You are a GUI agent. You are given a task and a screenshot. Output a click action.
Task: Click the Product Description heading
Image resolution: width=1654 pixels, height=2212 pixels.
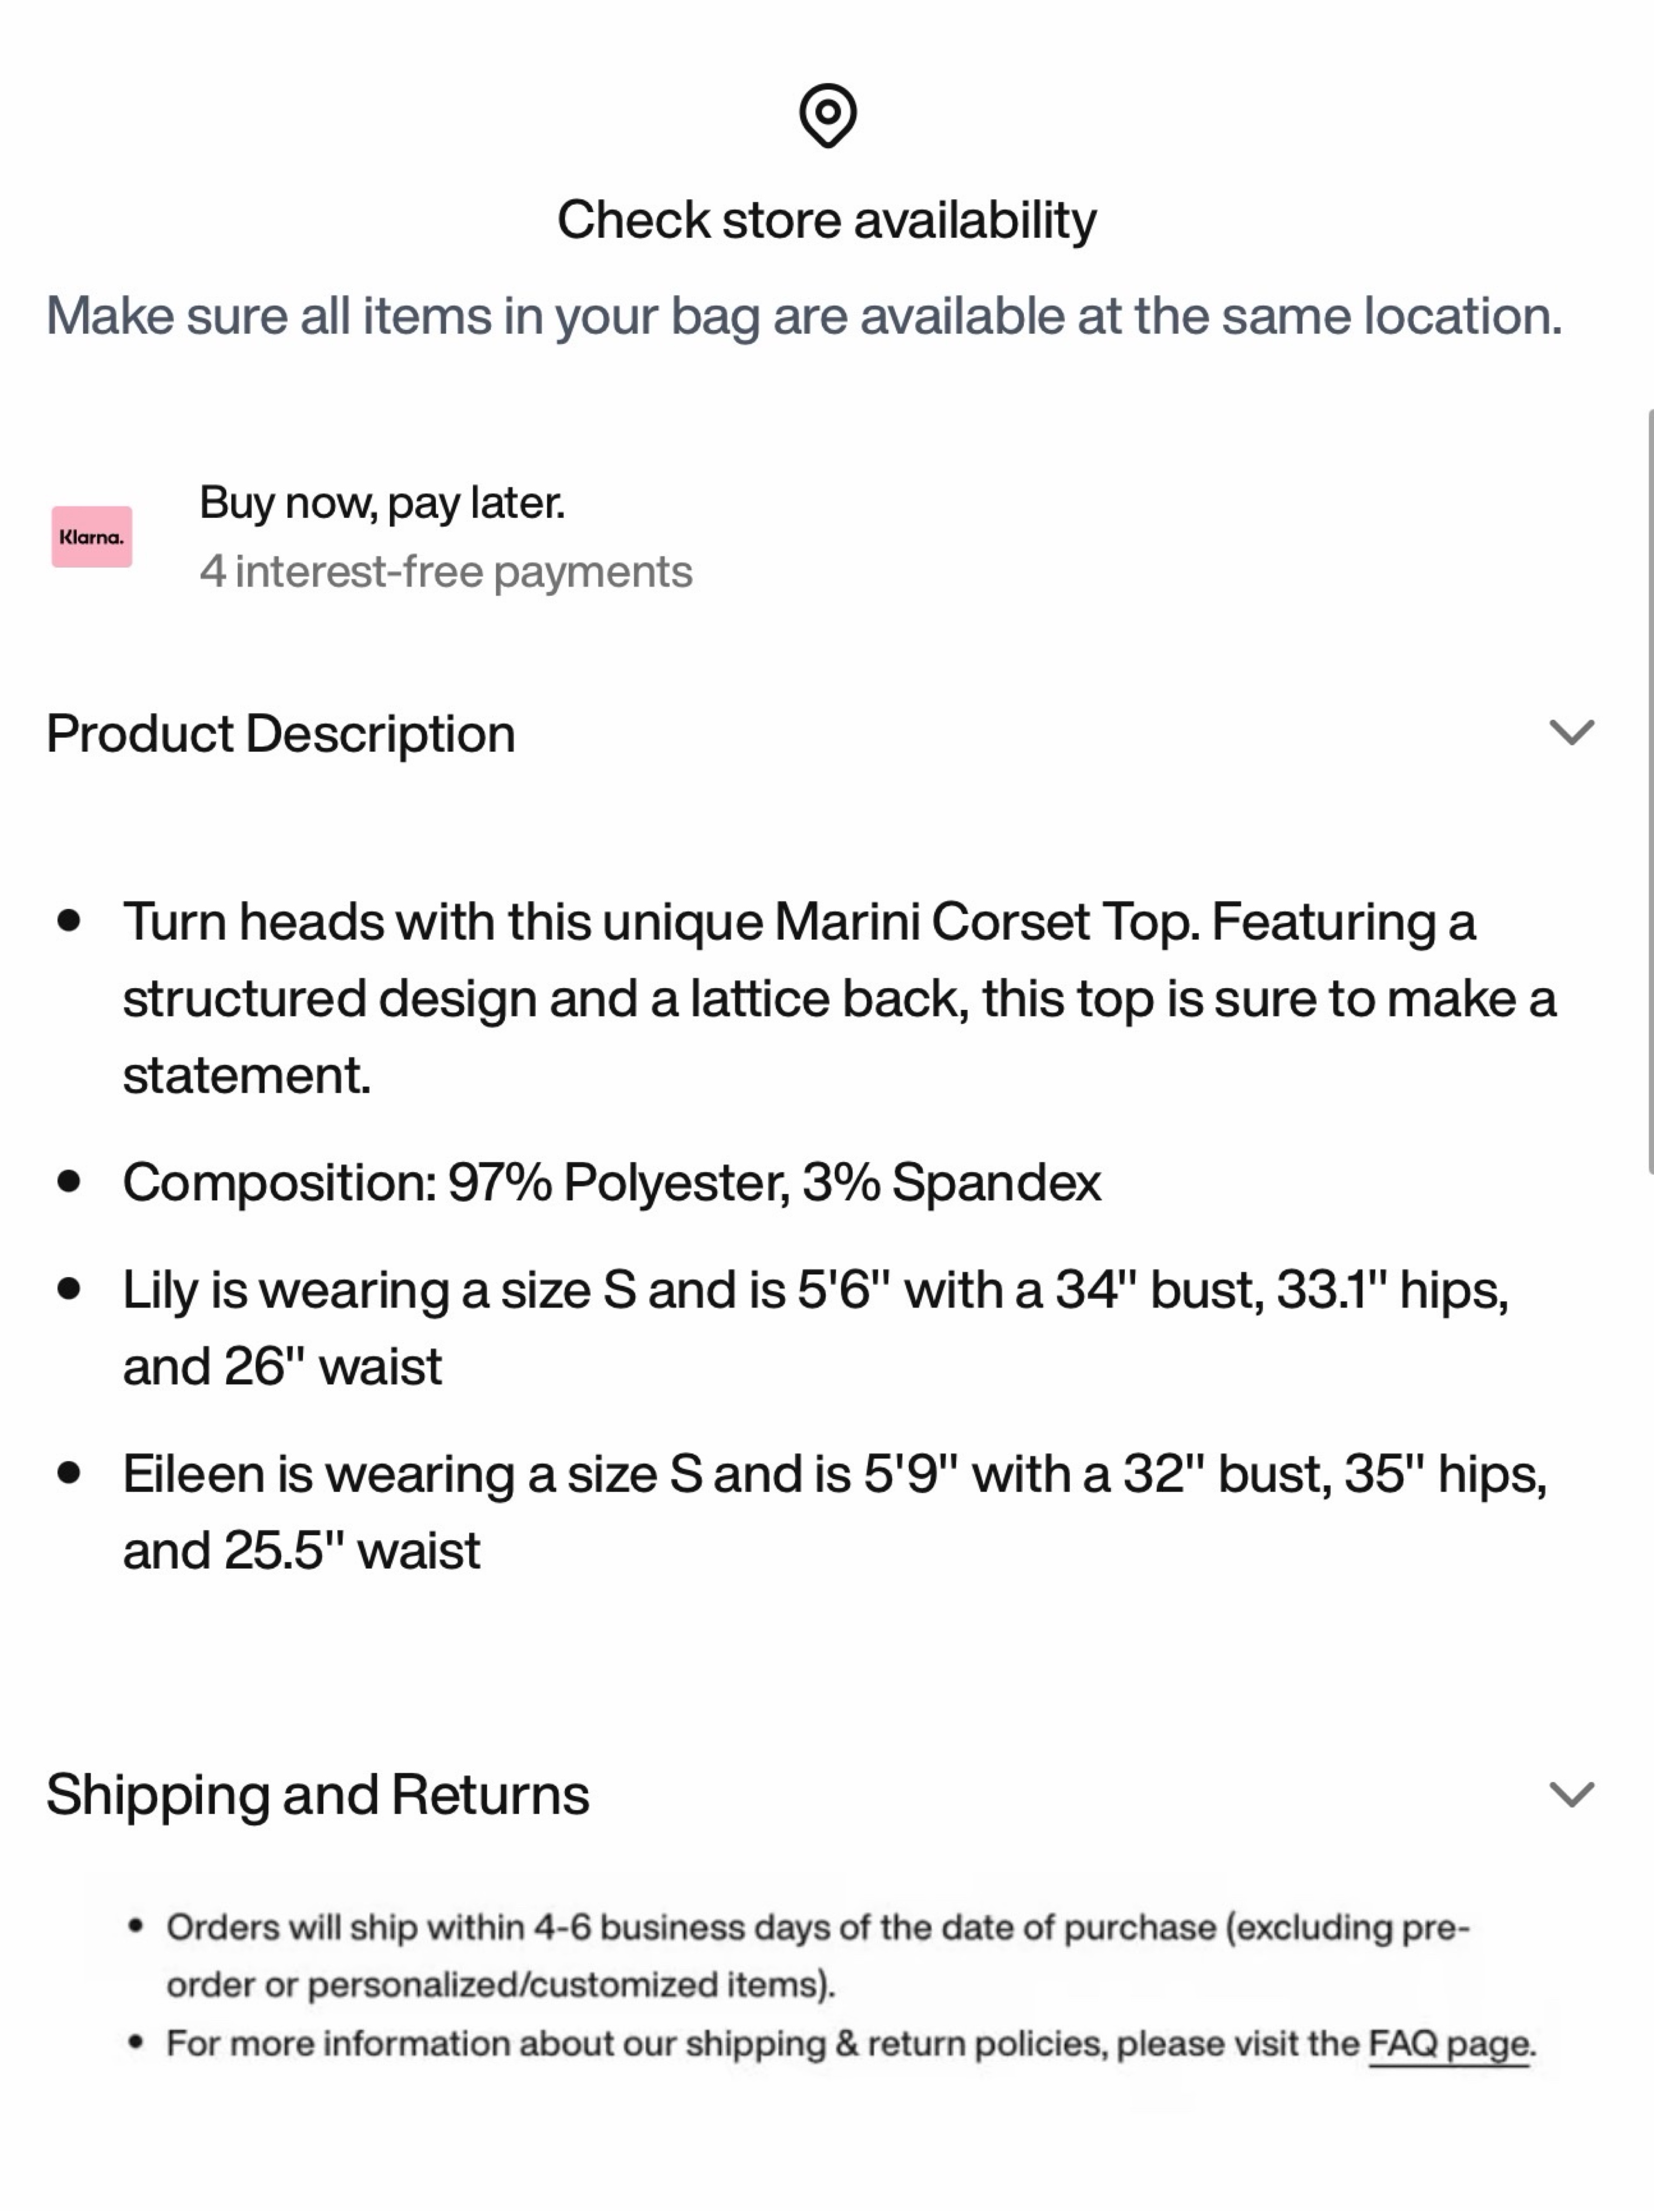281,734
